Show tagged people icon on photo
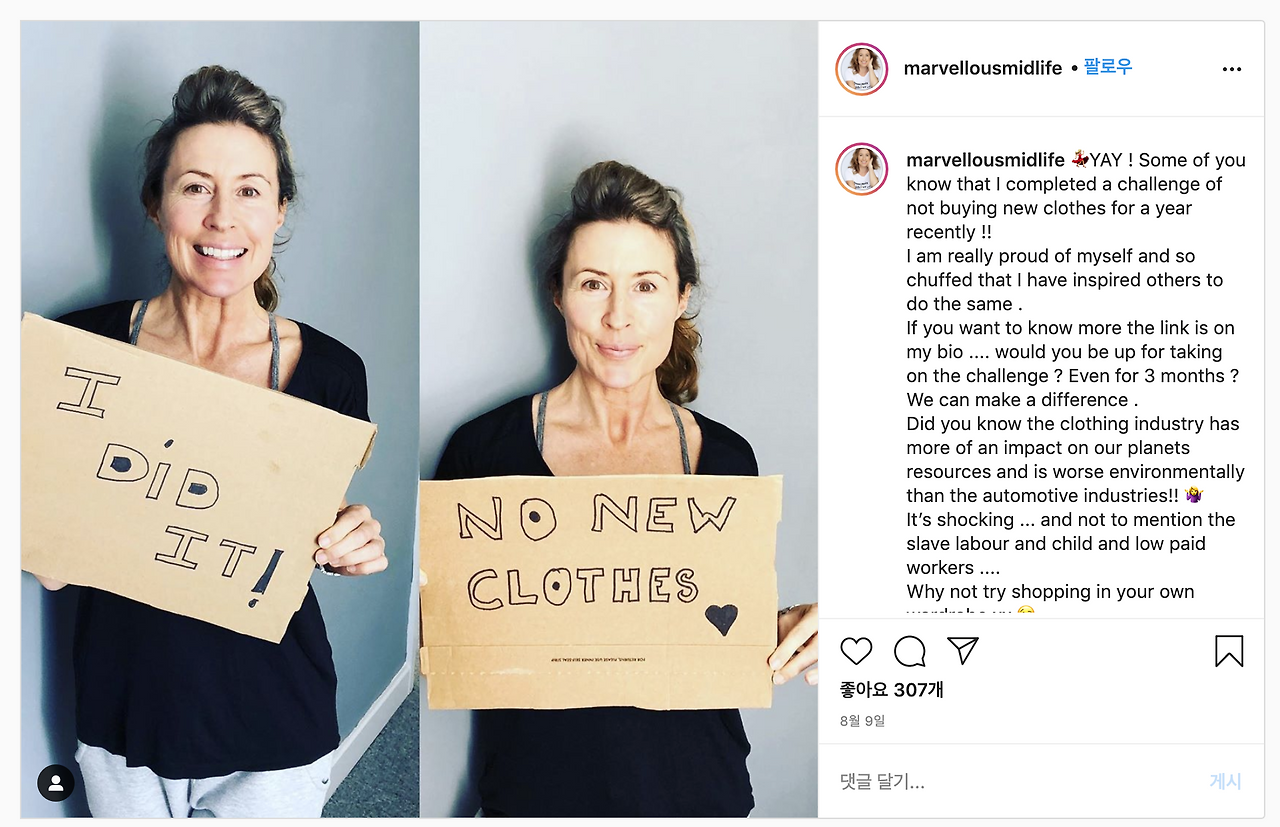The image size is (1280, 827). (x=56, y=783)
